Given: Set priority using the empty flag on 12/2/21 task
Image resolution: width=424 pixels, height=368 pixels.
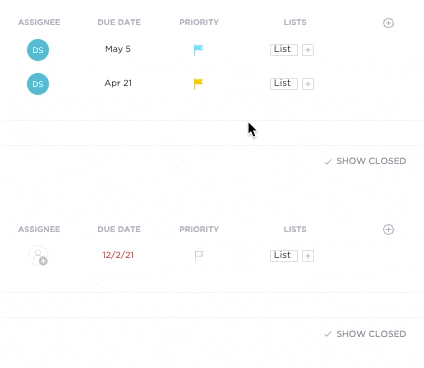Looking at the screenshot, I should click(199, 256).
